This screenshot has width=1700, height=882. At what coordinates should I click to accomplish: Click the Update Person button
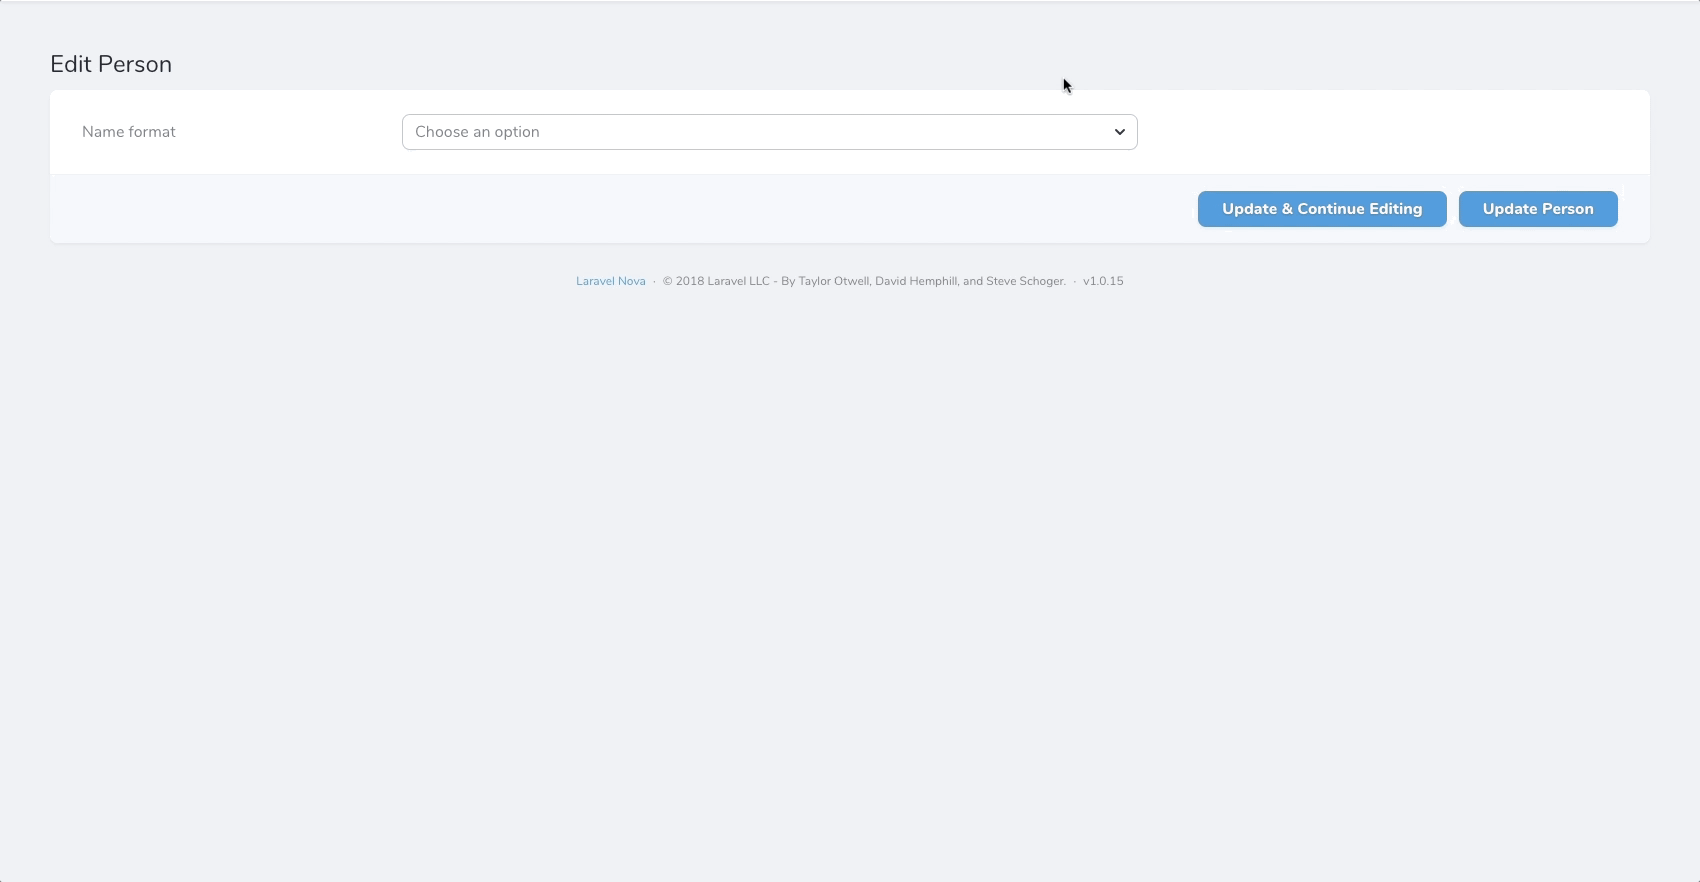tap(1538, 209)
